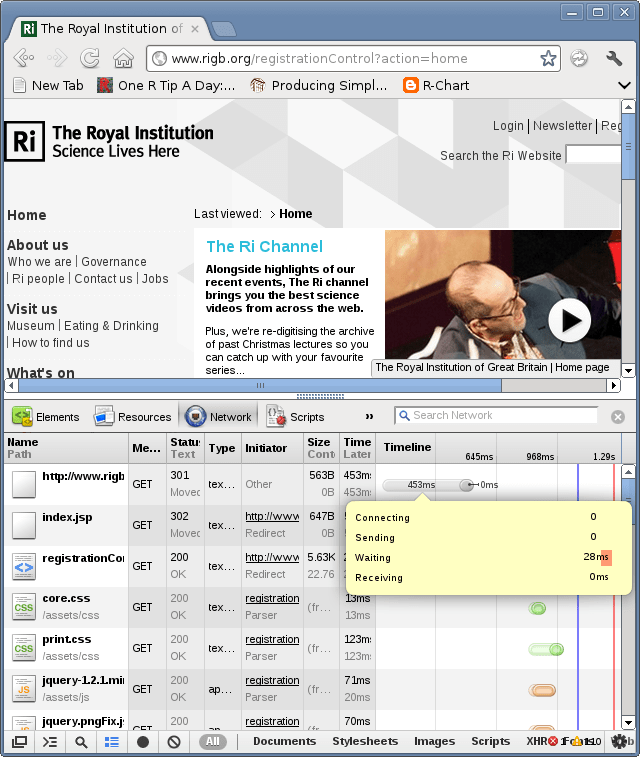Open the Elements panel in DevTools
Viewport: 640px width, 757px height.
pos(46,417)
